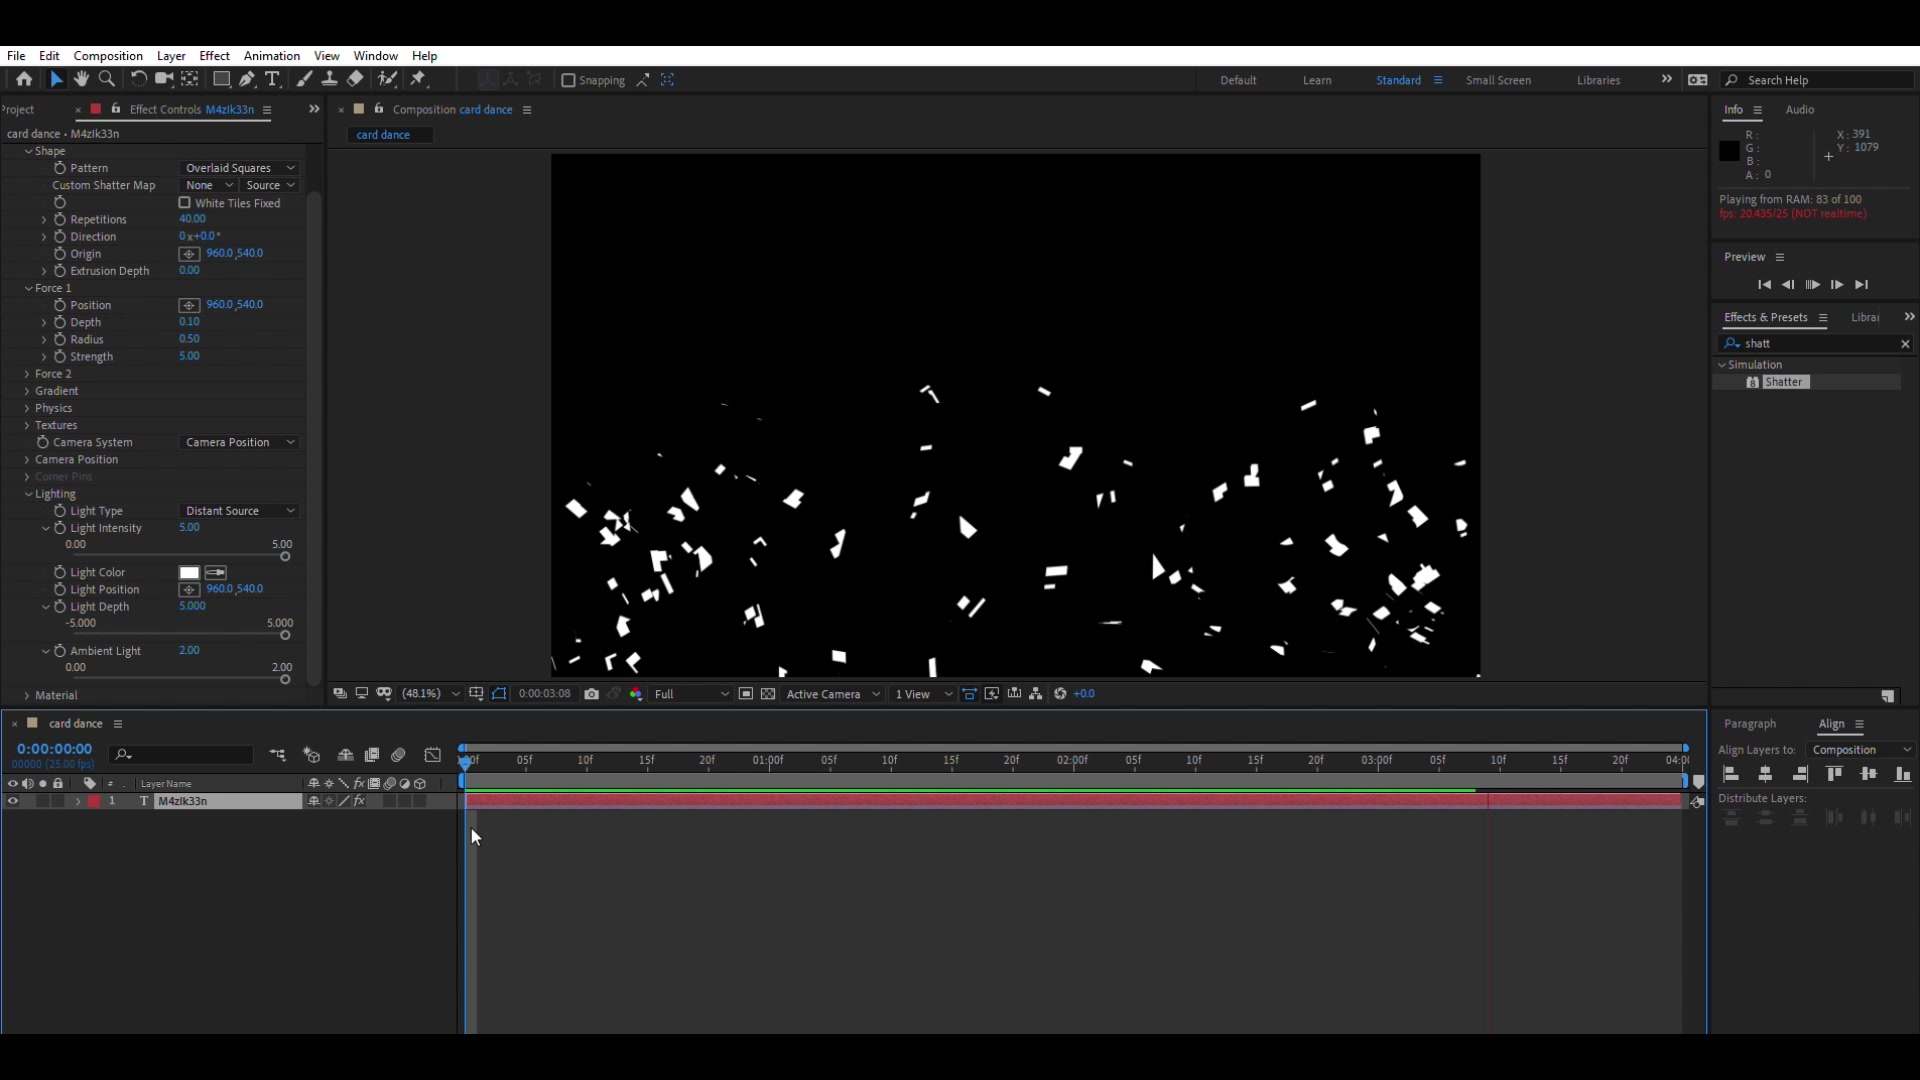1920x1080 pixels.
Task: Jump to first frame in Preview
Action: point(1764,285)
